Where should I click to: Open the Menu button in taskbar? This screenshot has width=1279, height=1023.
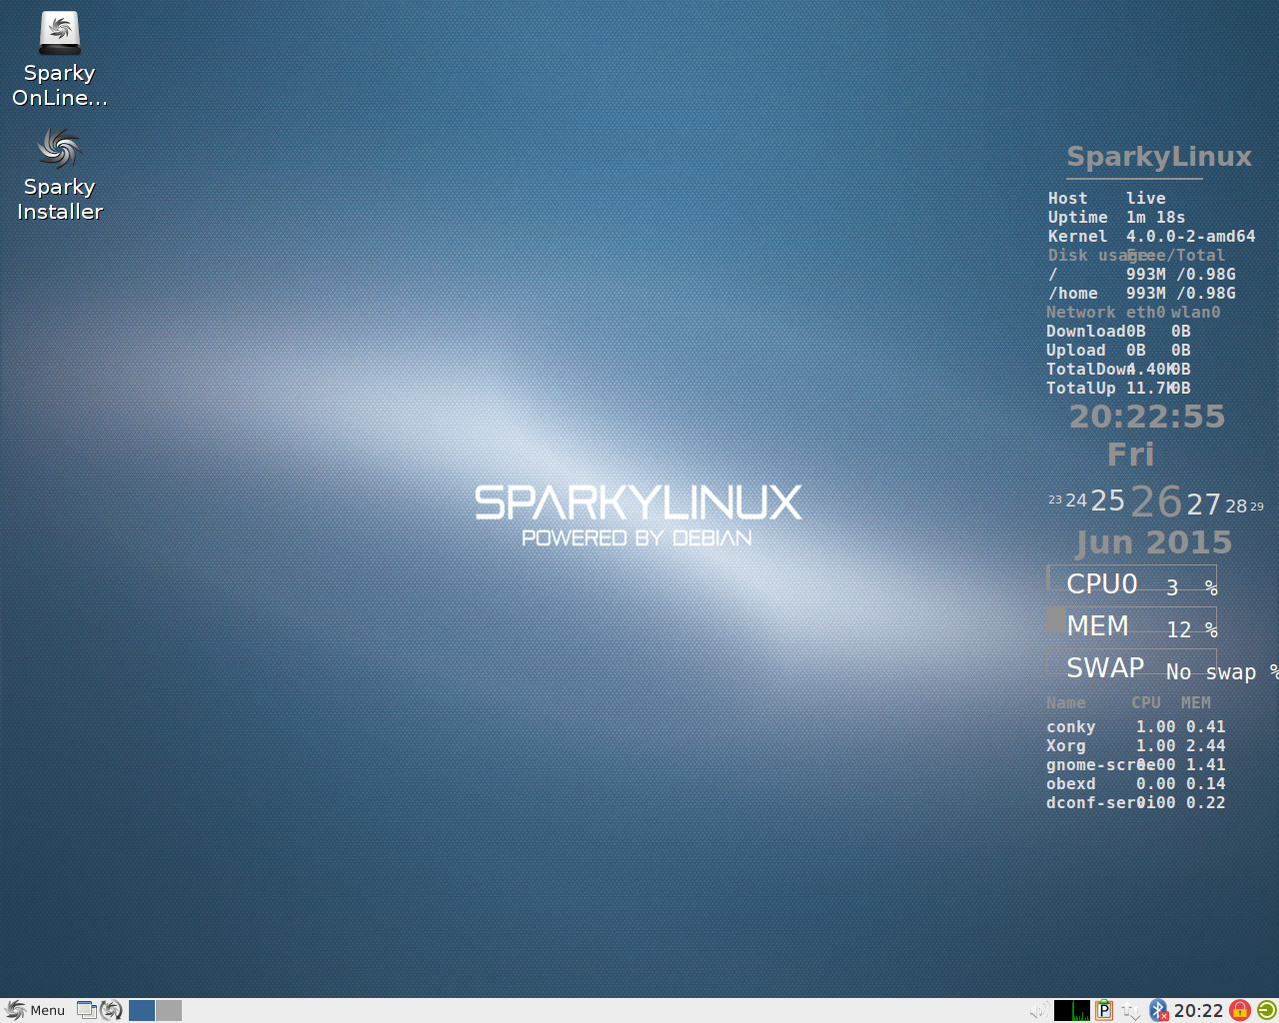tap(35, 1010)
